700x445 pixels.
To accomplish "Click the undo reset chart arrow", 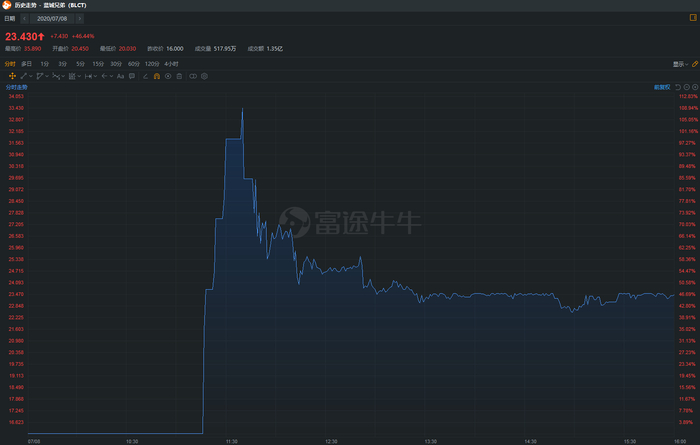I will pyautogui.click(x=678, y=87).
